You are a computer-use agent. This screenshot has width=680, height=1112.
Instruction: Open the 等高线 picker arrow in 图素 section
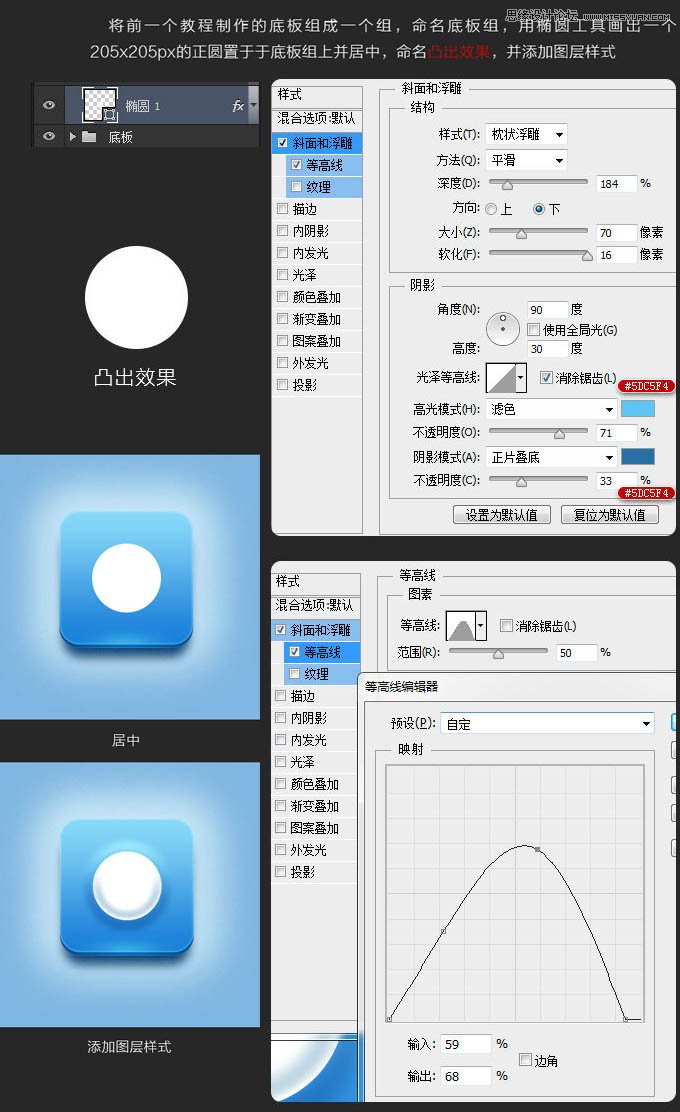pyautogui.click(x=481, y=626)
